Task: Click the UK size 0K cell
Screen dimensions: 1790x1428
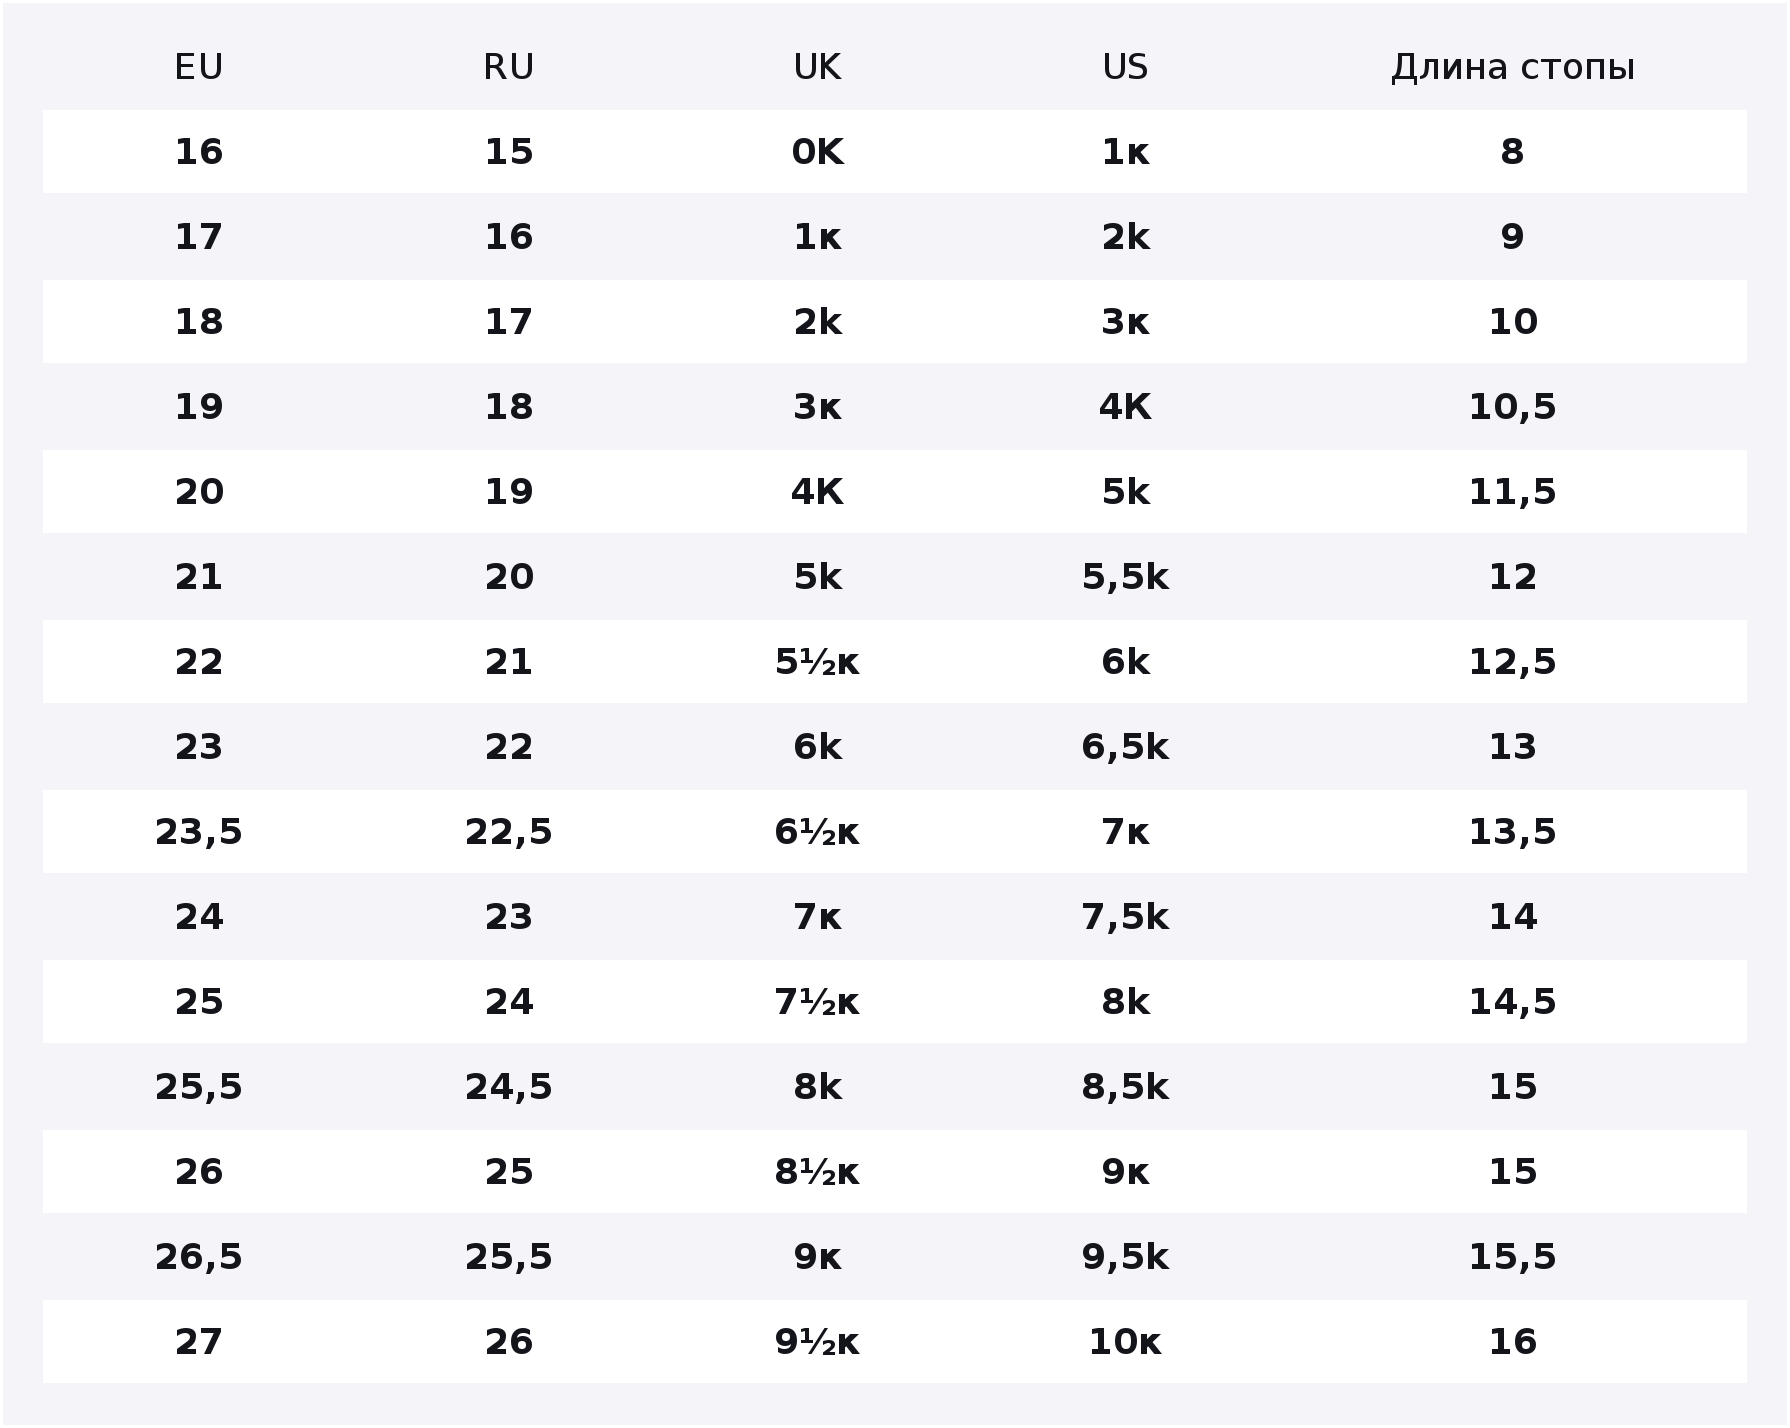Action: (817, 152)
